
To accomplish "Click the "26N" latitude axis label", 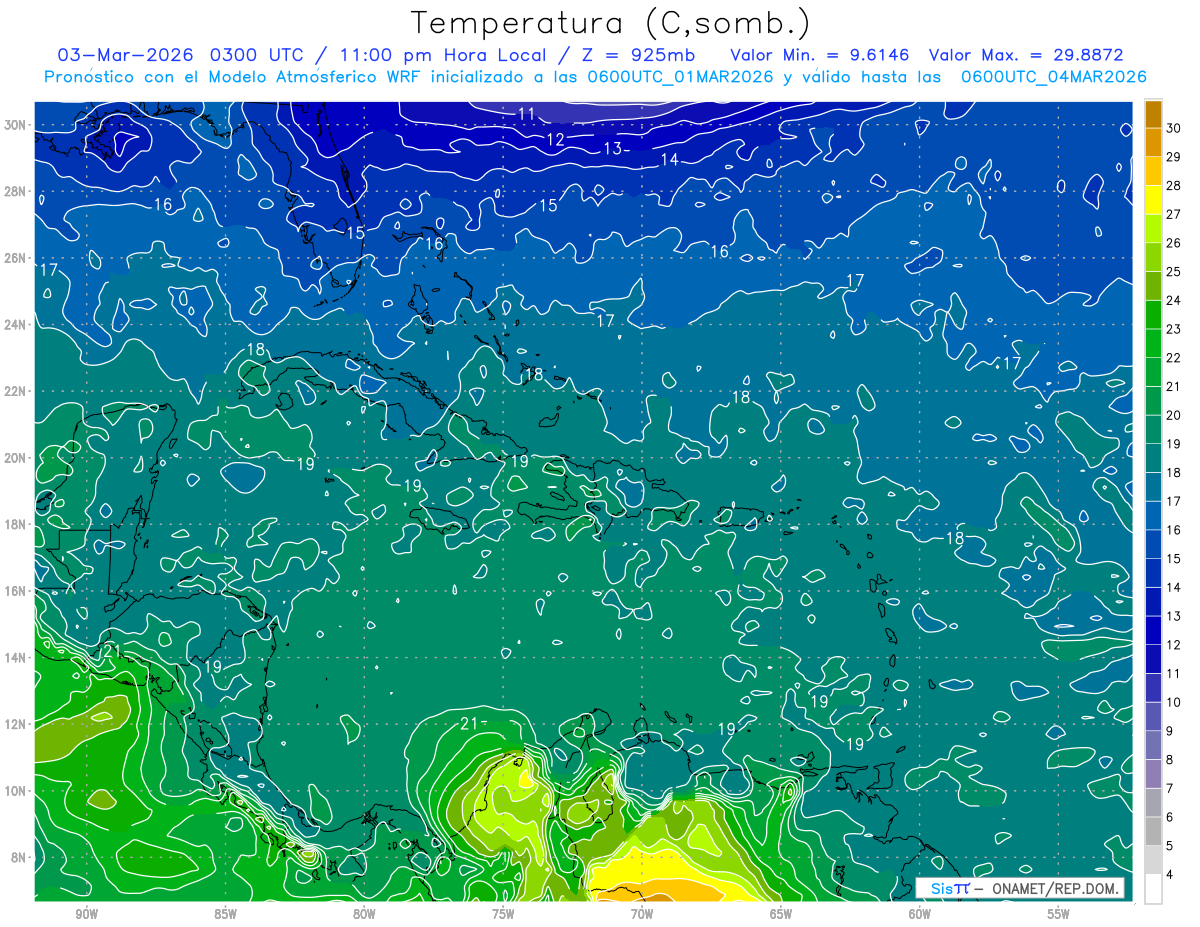I will coord(15,258).
